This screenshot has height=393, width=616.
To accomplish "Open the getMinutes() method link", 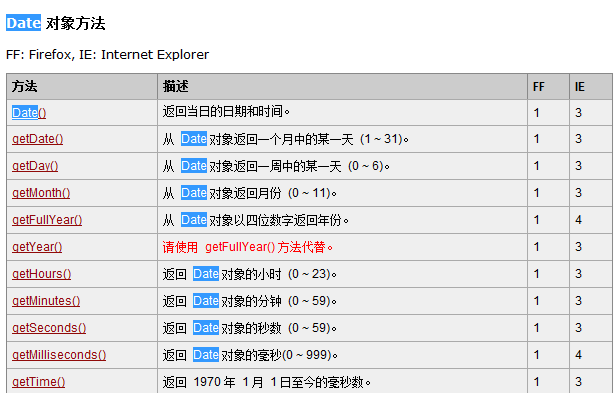I will pyautogui.click(x=46, y=301).
